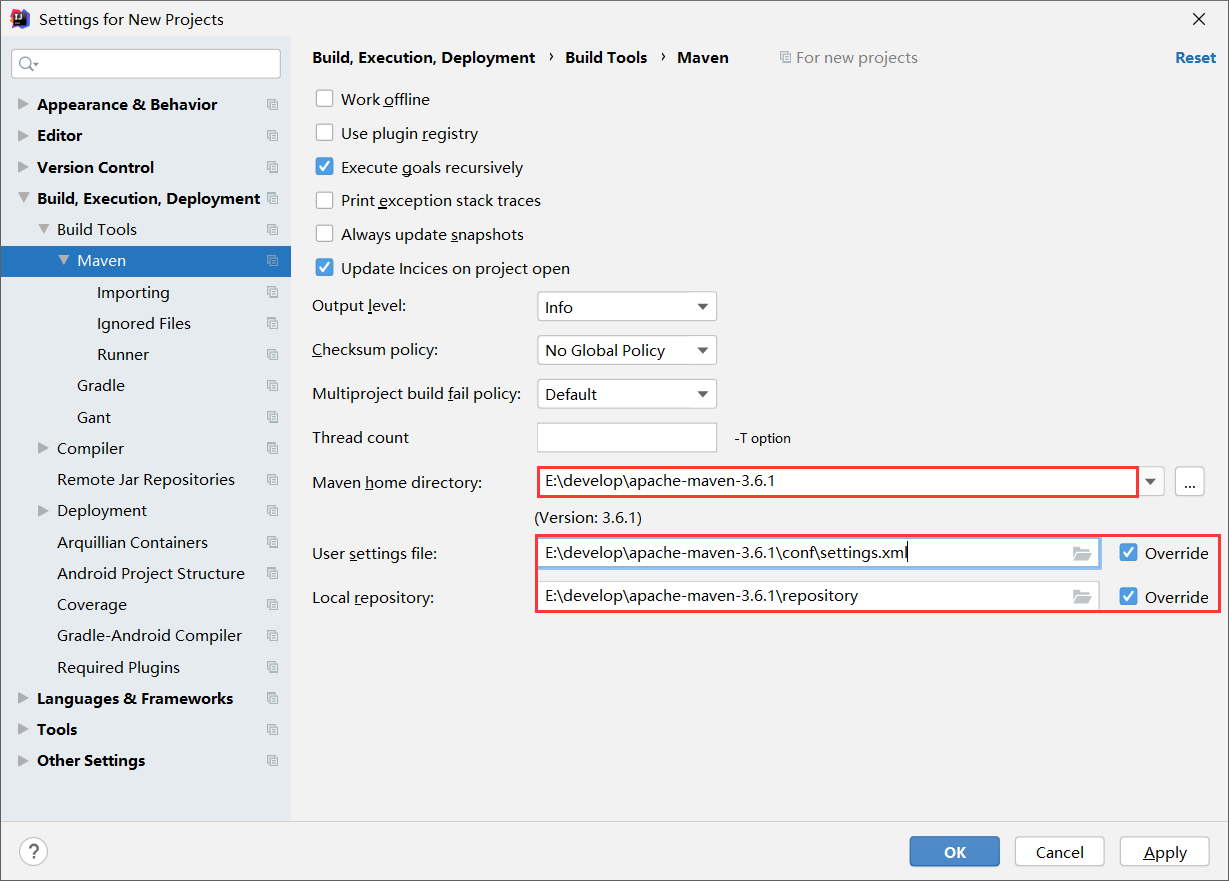Open the Checksum policy dropdown

click(x=627, y=350)
